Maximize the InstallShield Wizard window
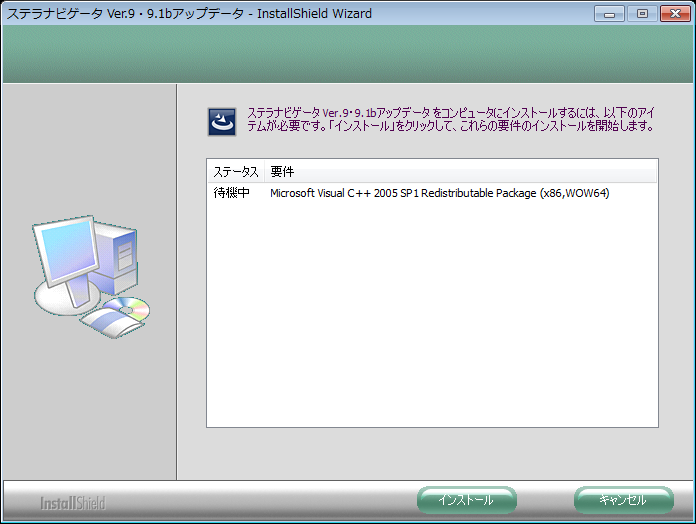 pos(642,14)
